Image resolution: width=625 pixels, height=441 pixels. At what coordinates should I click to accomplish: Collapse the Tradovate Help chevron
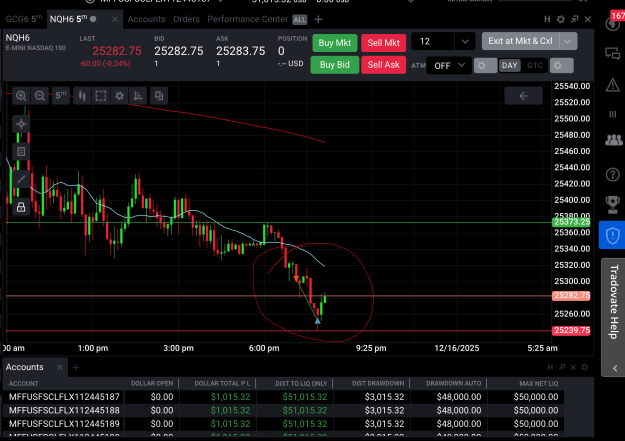pyautogui.click(x=615, y=368)
